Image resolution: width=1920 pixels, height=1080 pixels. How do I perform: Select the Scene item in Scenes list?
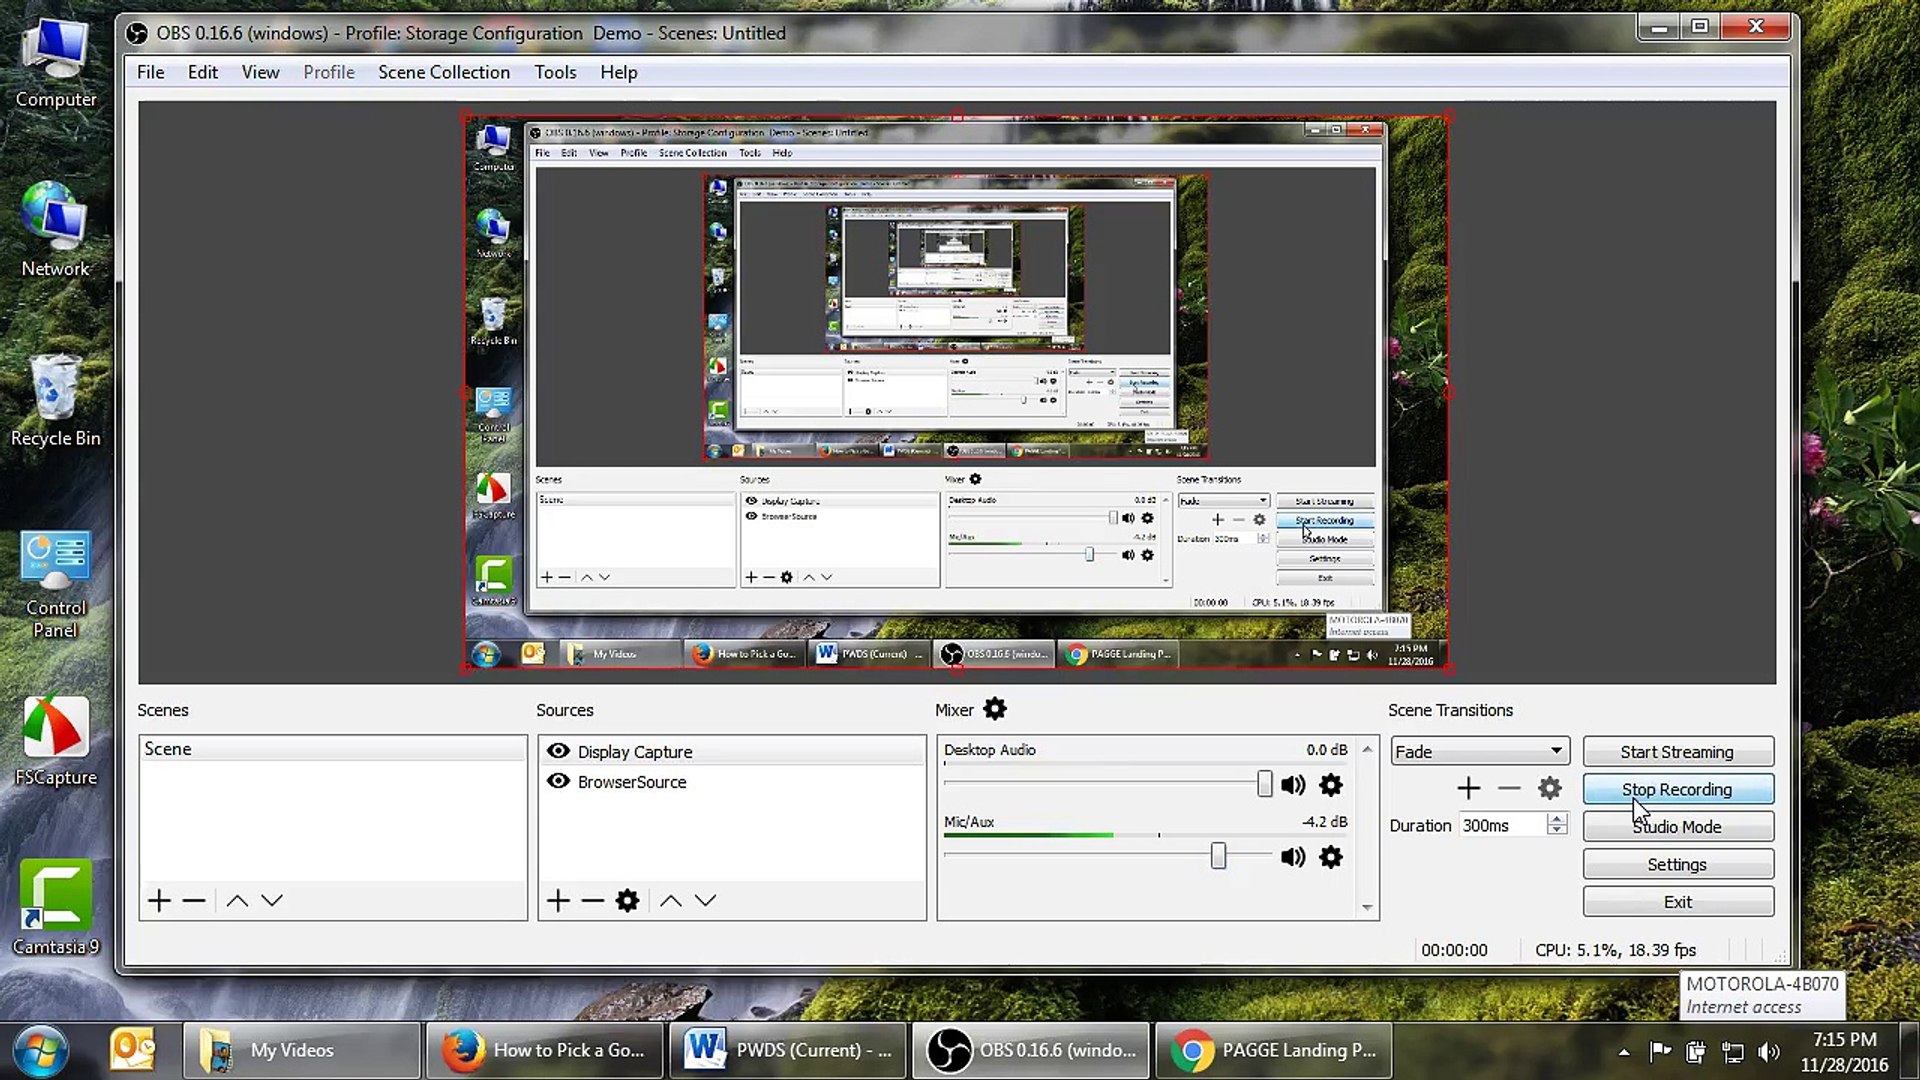(x=332, y=749)
